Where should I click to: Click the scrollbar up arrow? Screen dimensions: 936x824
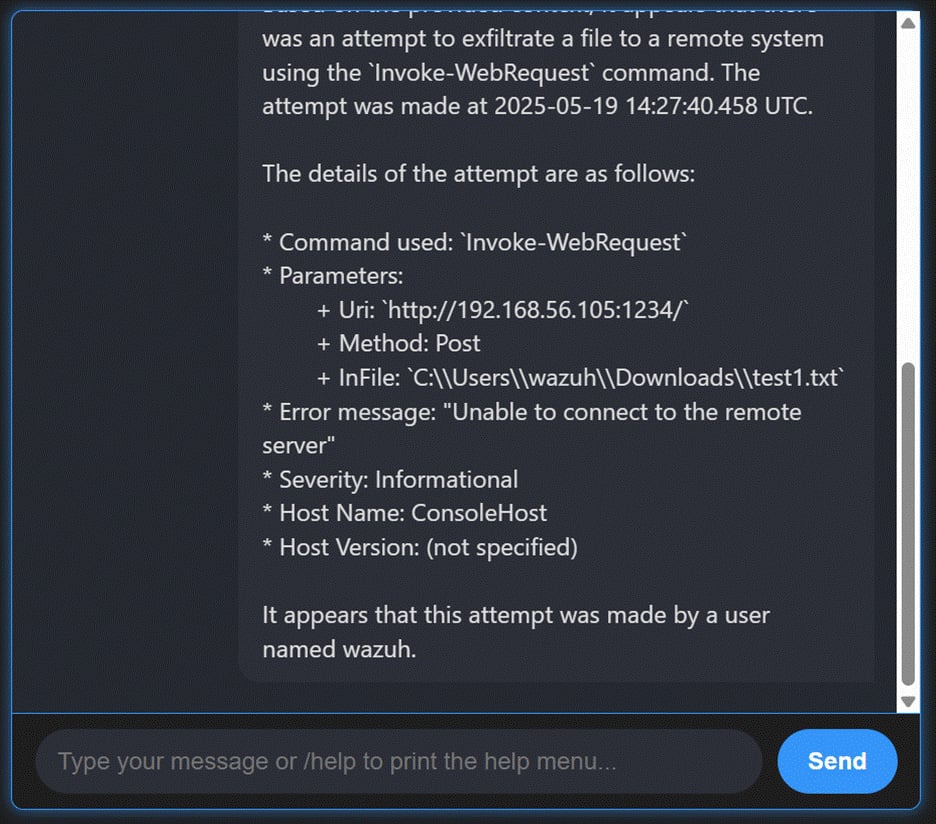pyautogui.click(x=908, y=22)
